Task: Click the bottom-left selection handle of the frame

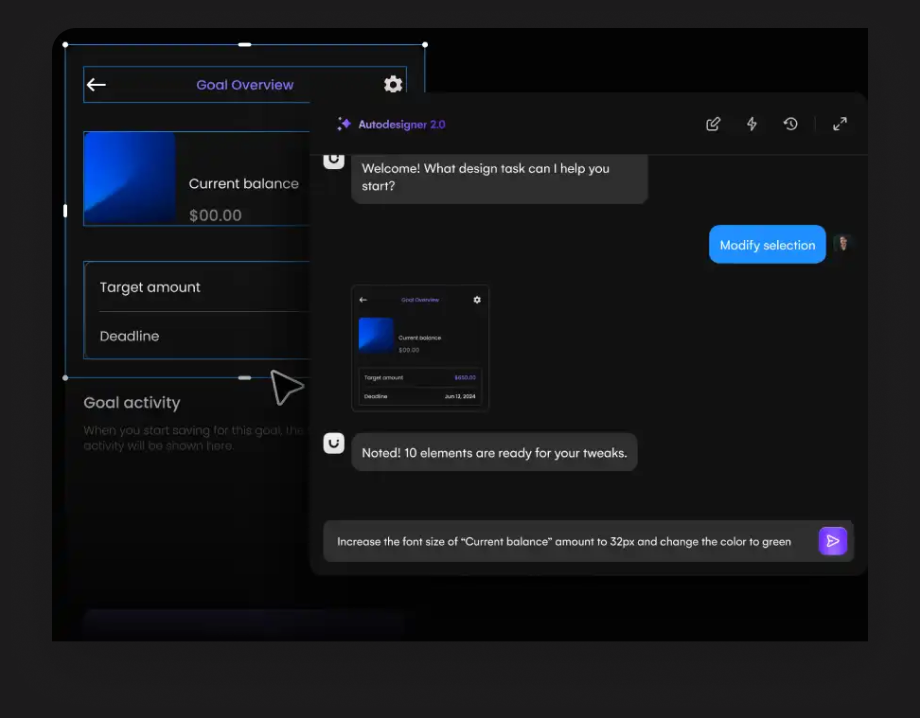Action: [x=65, y=378]
